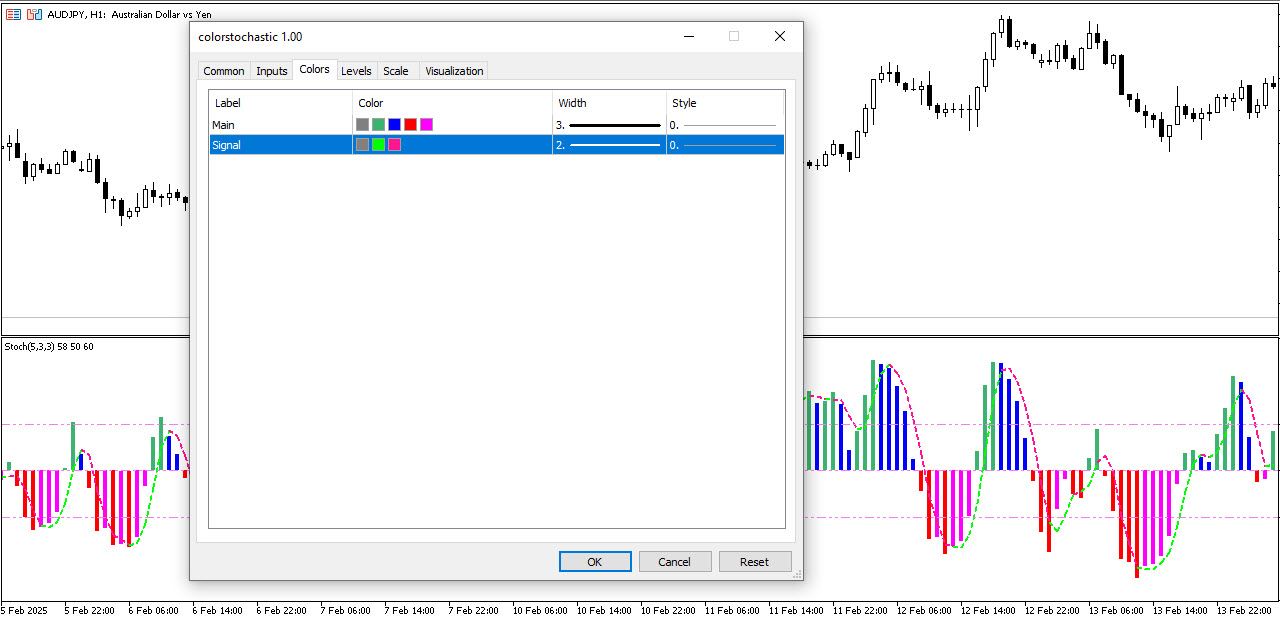Click the AUDJPY chart window icon
1280x621 pixels.
pos(12,15)
